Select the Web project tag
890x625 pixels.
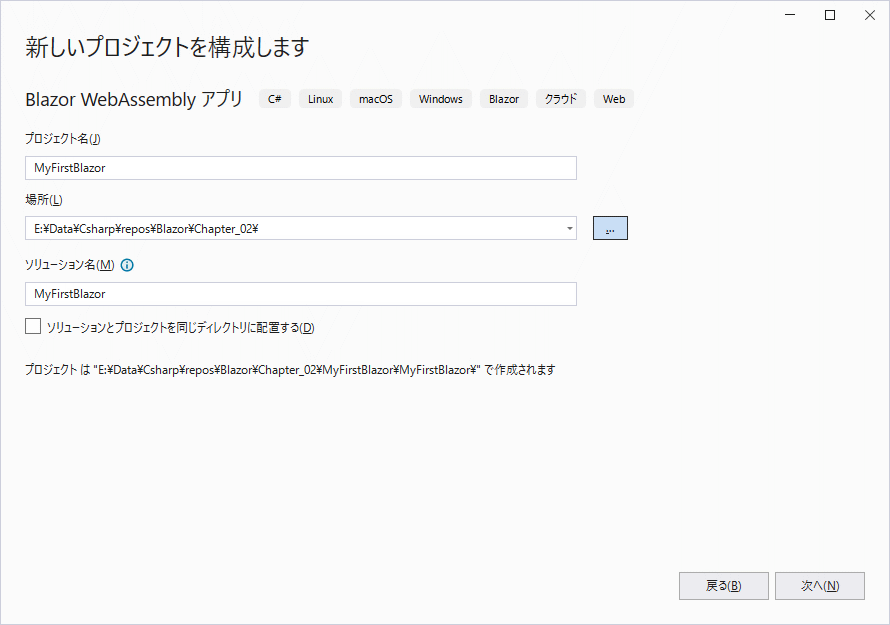[x=613, y=98]
